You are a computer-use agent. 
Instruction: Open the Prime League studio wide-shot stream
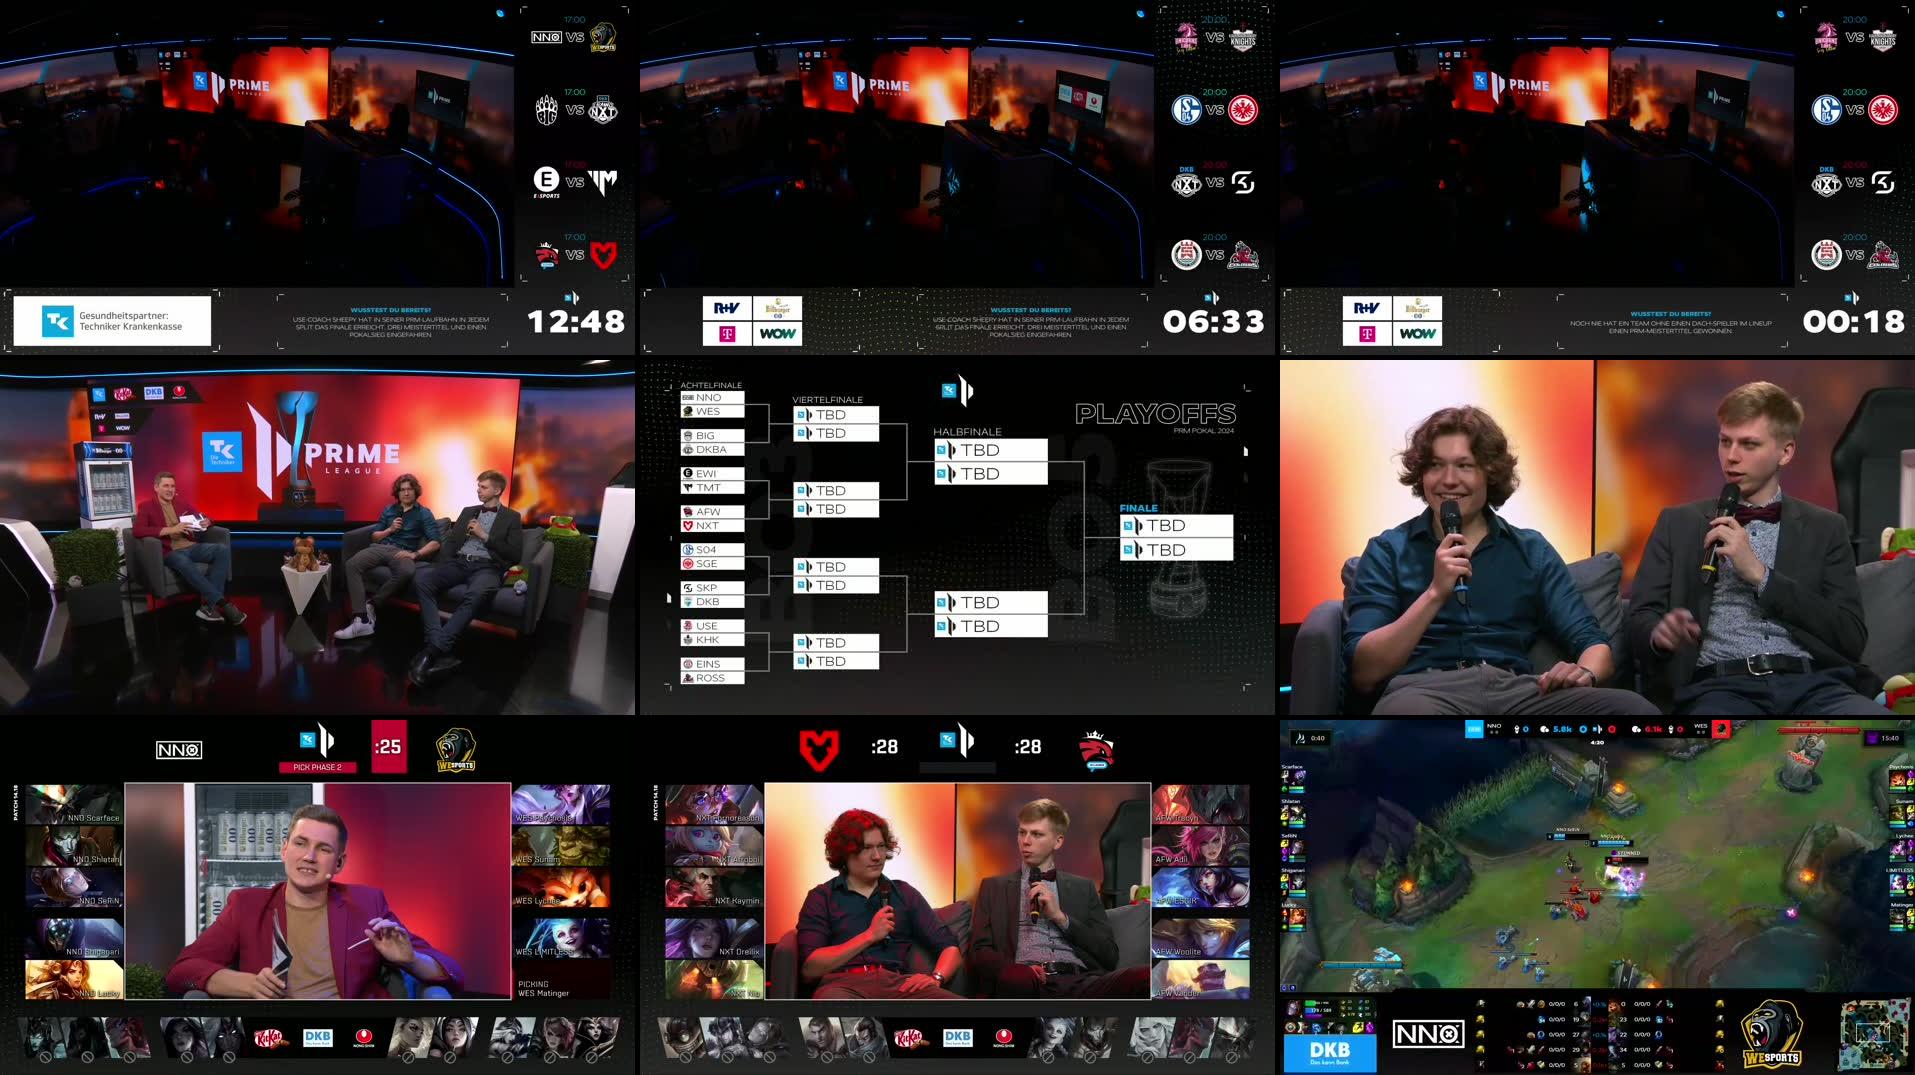317,537
